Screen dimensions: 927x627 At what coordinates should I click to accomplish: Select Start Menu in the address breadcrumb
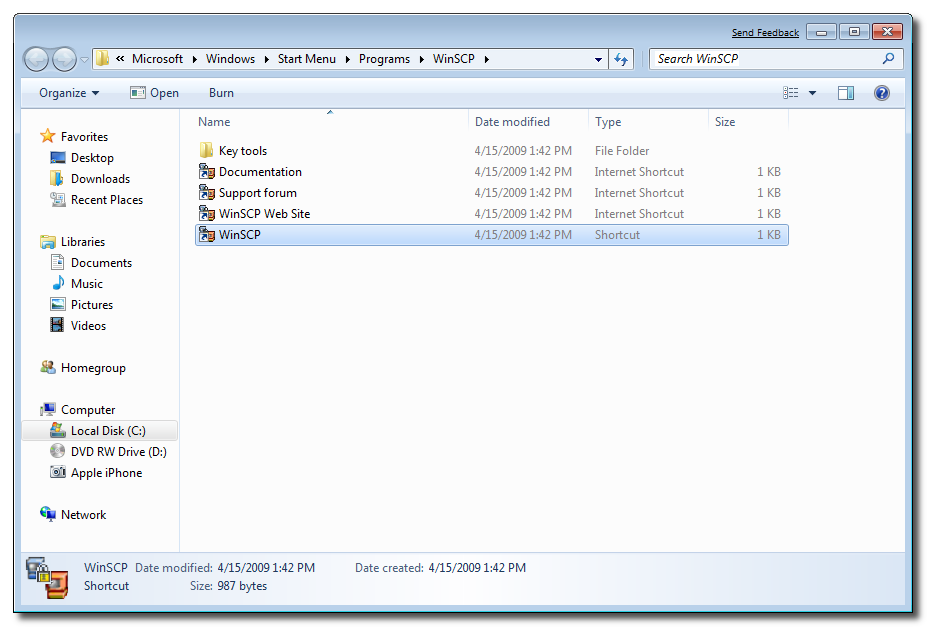(306, 59)
